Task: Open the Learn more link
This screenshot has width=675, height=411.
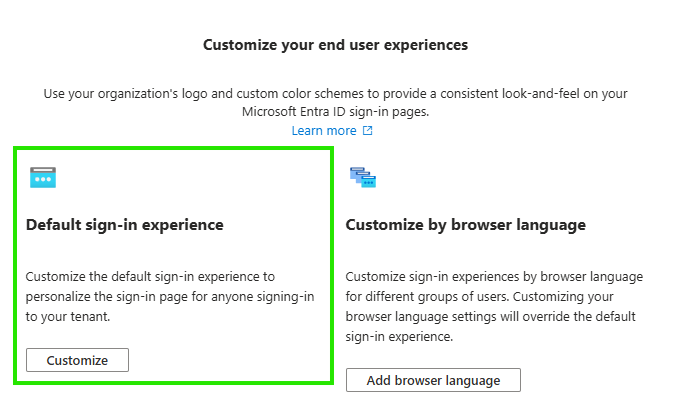Action: pyautogui.click(x=324, y=130)
